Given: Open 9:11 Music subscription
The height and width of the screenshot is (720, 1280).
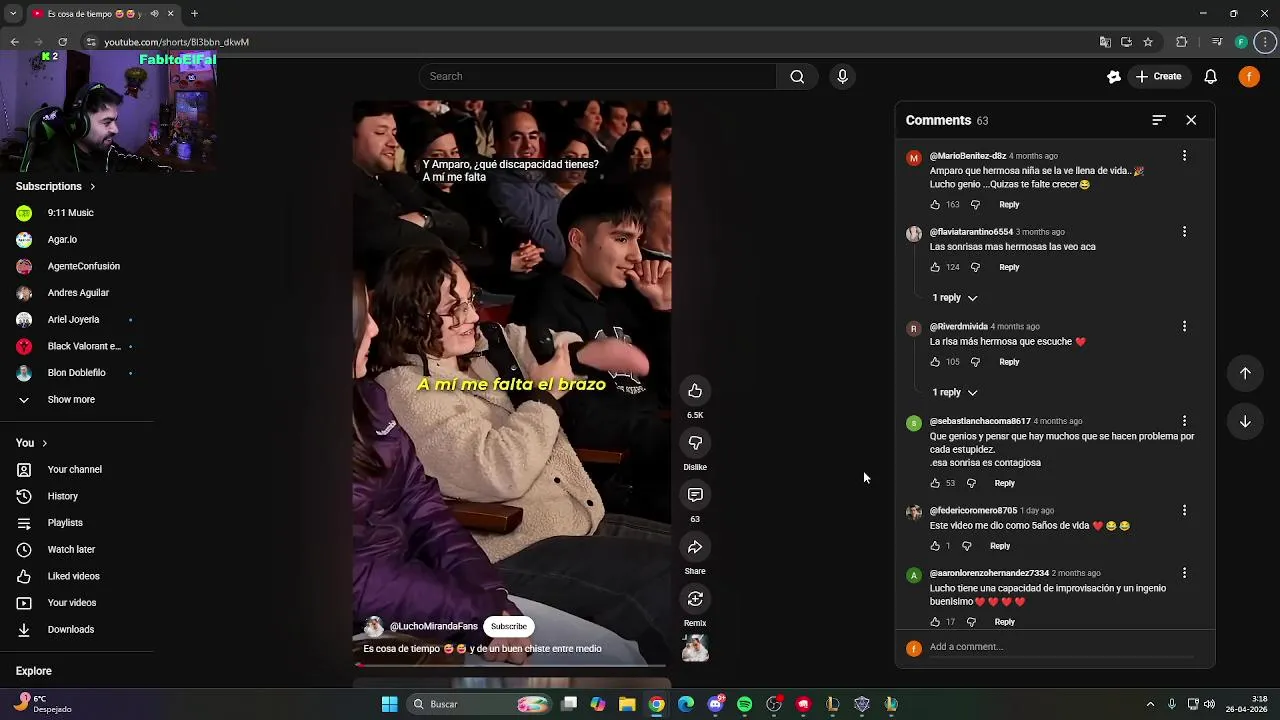Looking at the screenshot, I should [x=70, y=213].
